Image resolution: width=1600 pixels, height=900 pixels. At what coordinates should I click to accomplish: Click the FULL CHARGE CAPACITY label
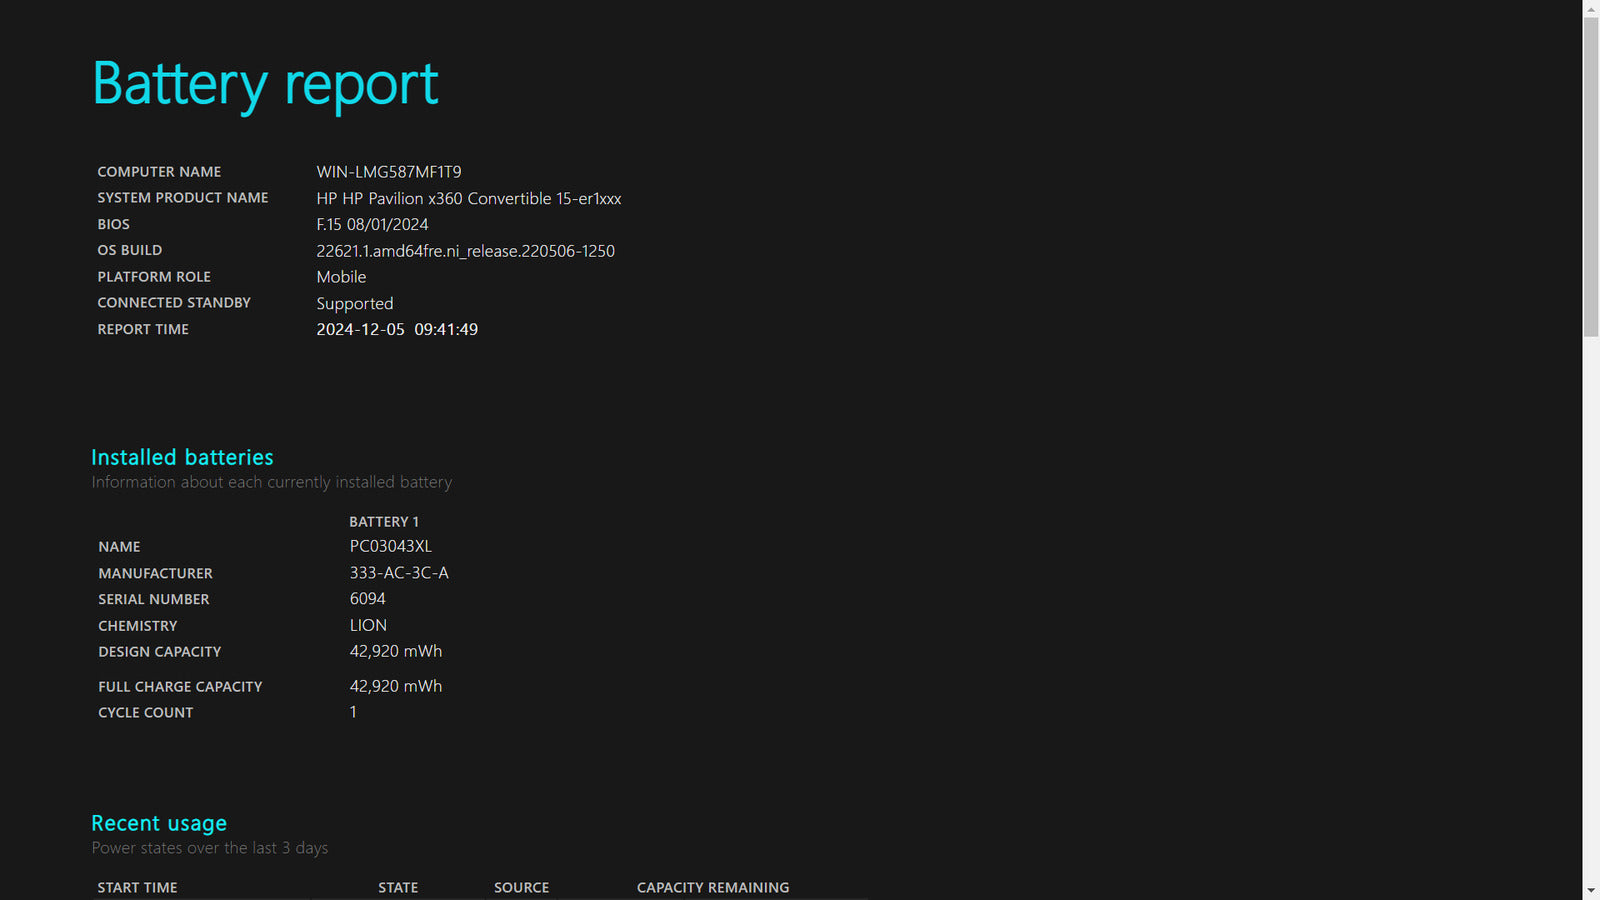(180, 687)
